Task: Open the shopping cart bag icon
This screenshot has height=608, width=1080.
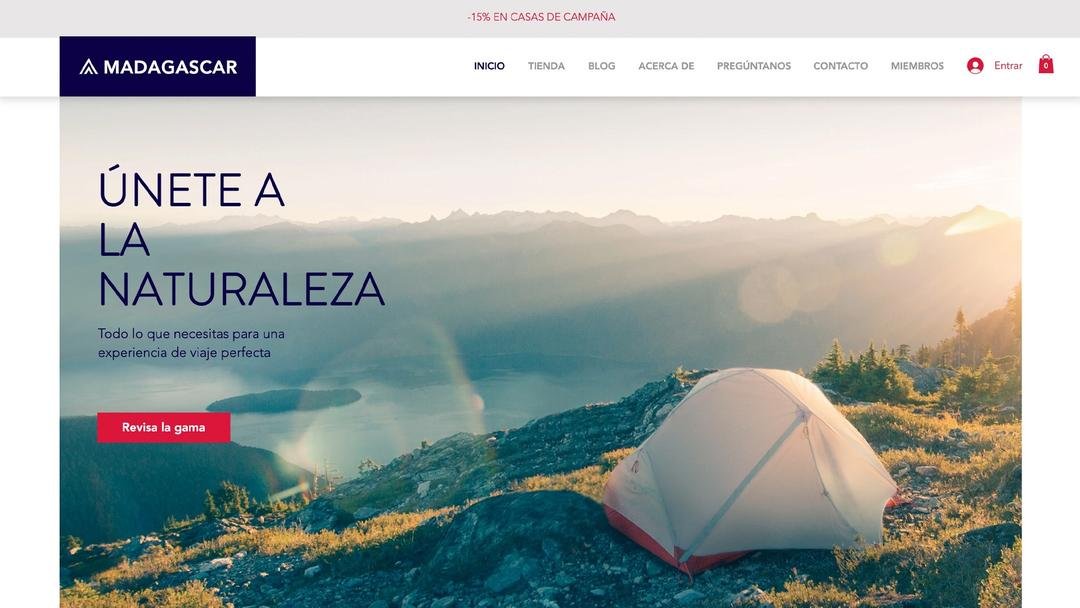Action: point(1046,64)
